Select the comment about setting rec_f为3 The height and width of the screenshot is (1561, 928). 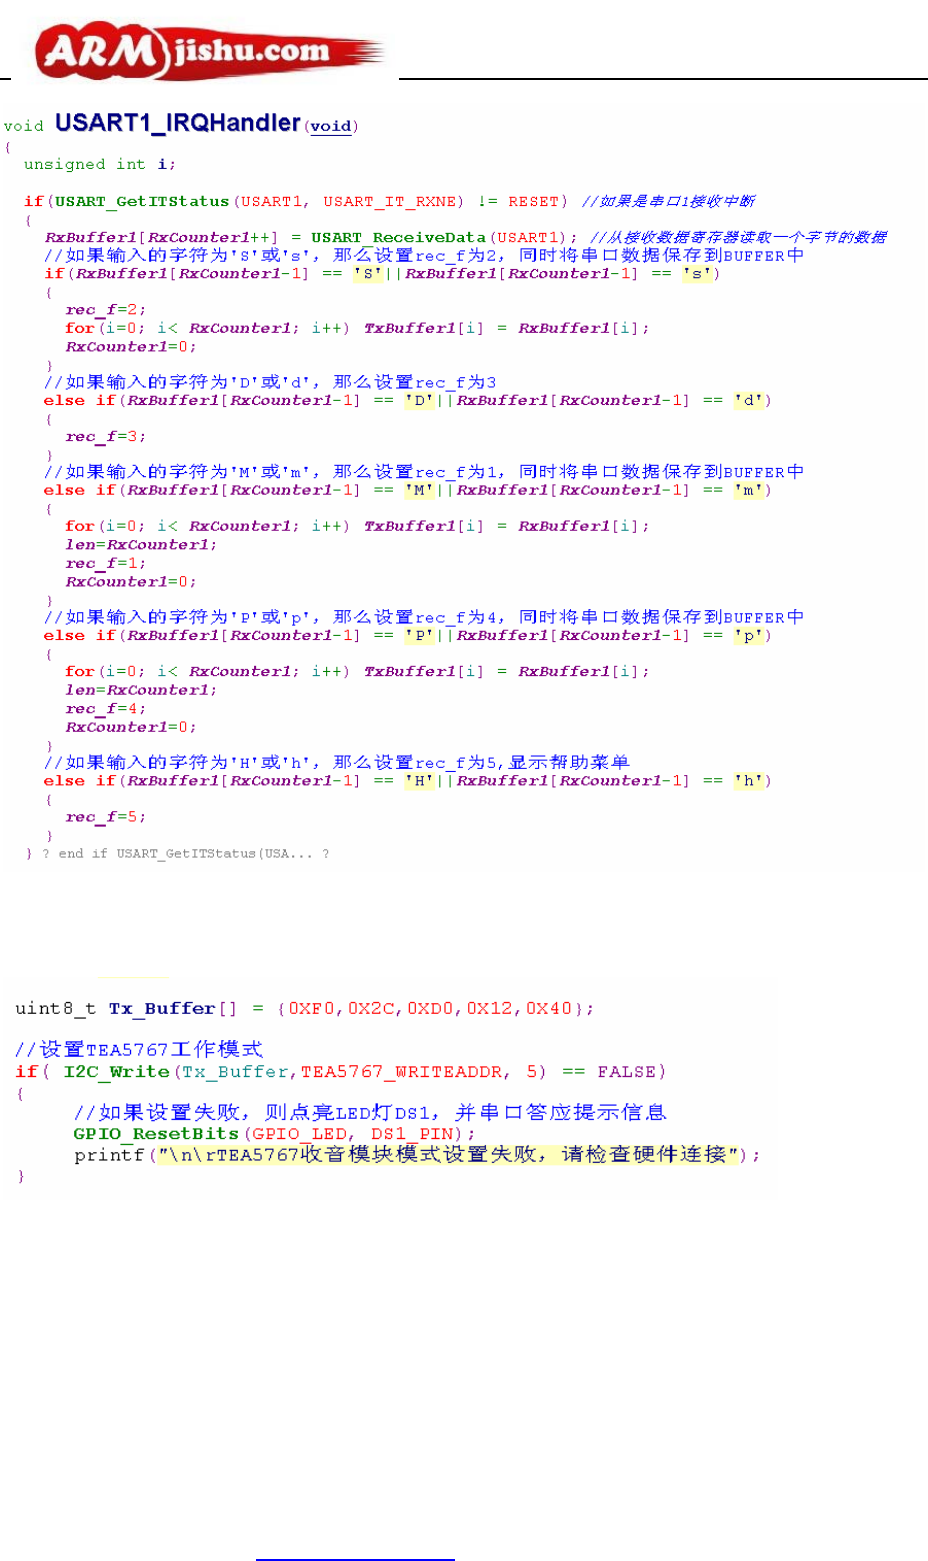point(270,382)
